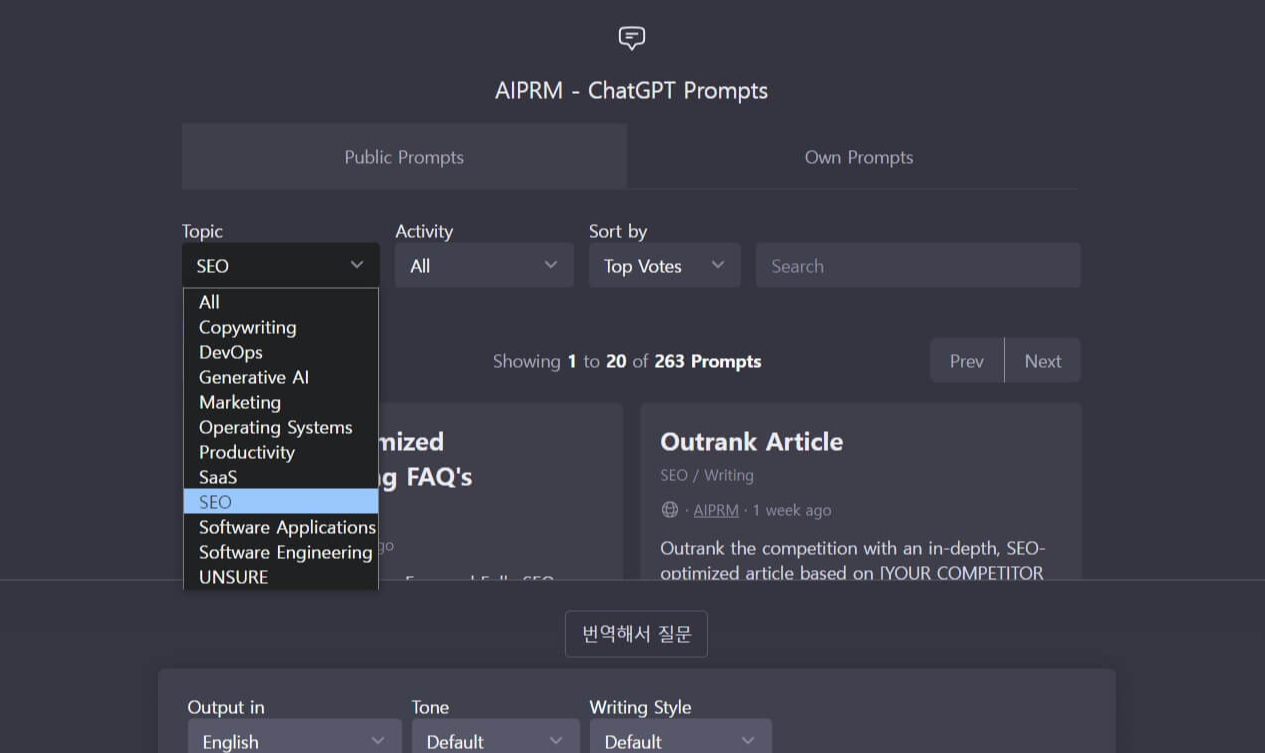This screenshot has height=753, width=1265.
Task: Choose All in the Topic list
Action: pos(281,302)
